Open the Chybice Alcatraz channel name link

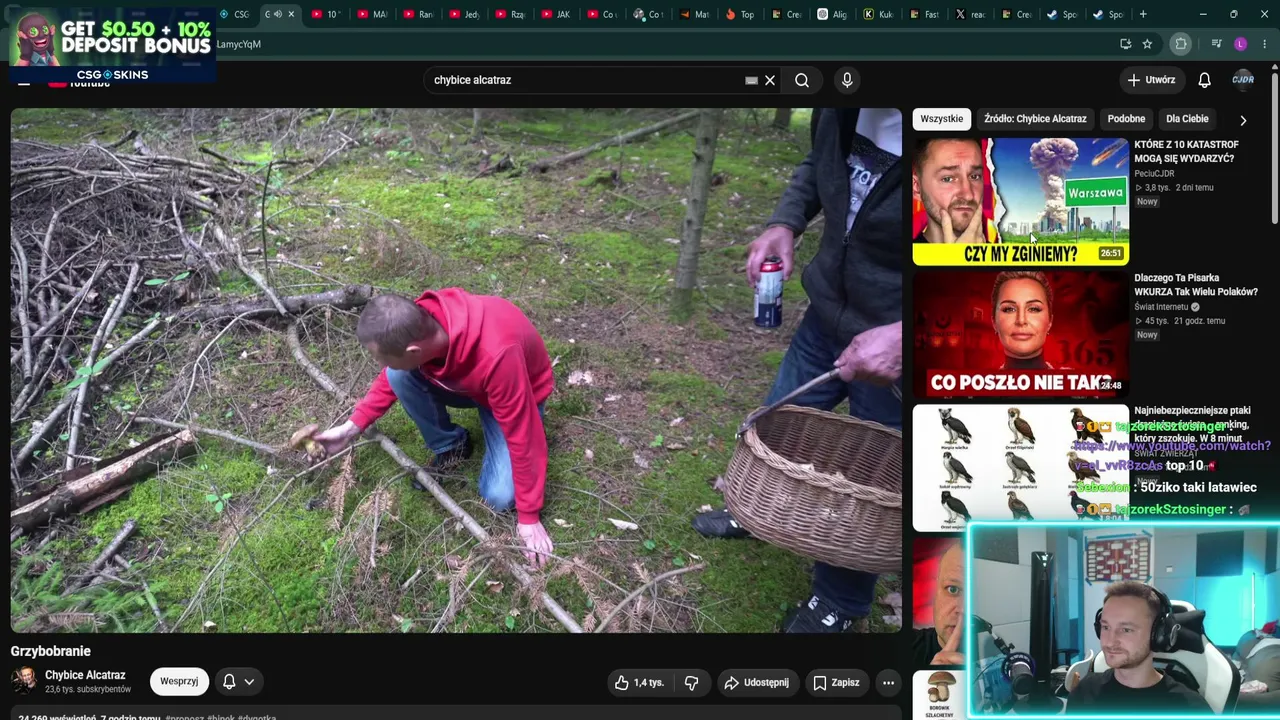pos(85,675)
